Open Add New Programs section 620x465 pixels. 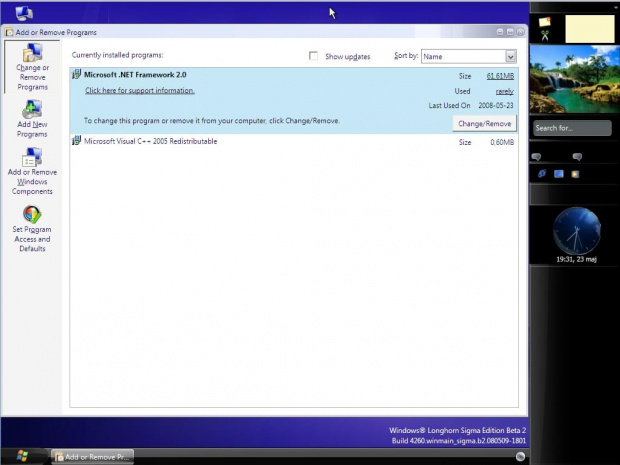coord(32,119)
